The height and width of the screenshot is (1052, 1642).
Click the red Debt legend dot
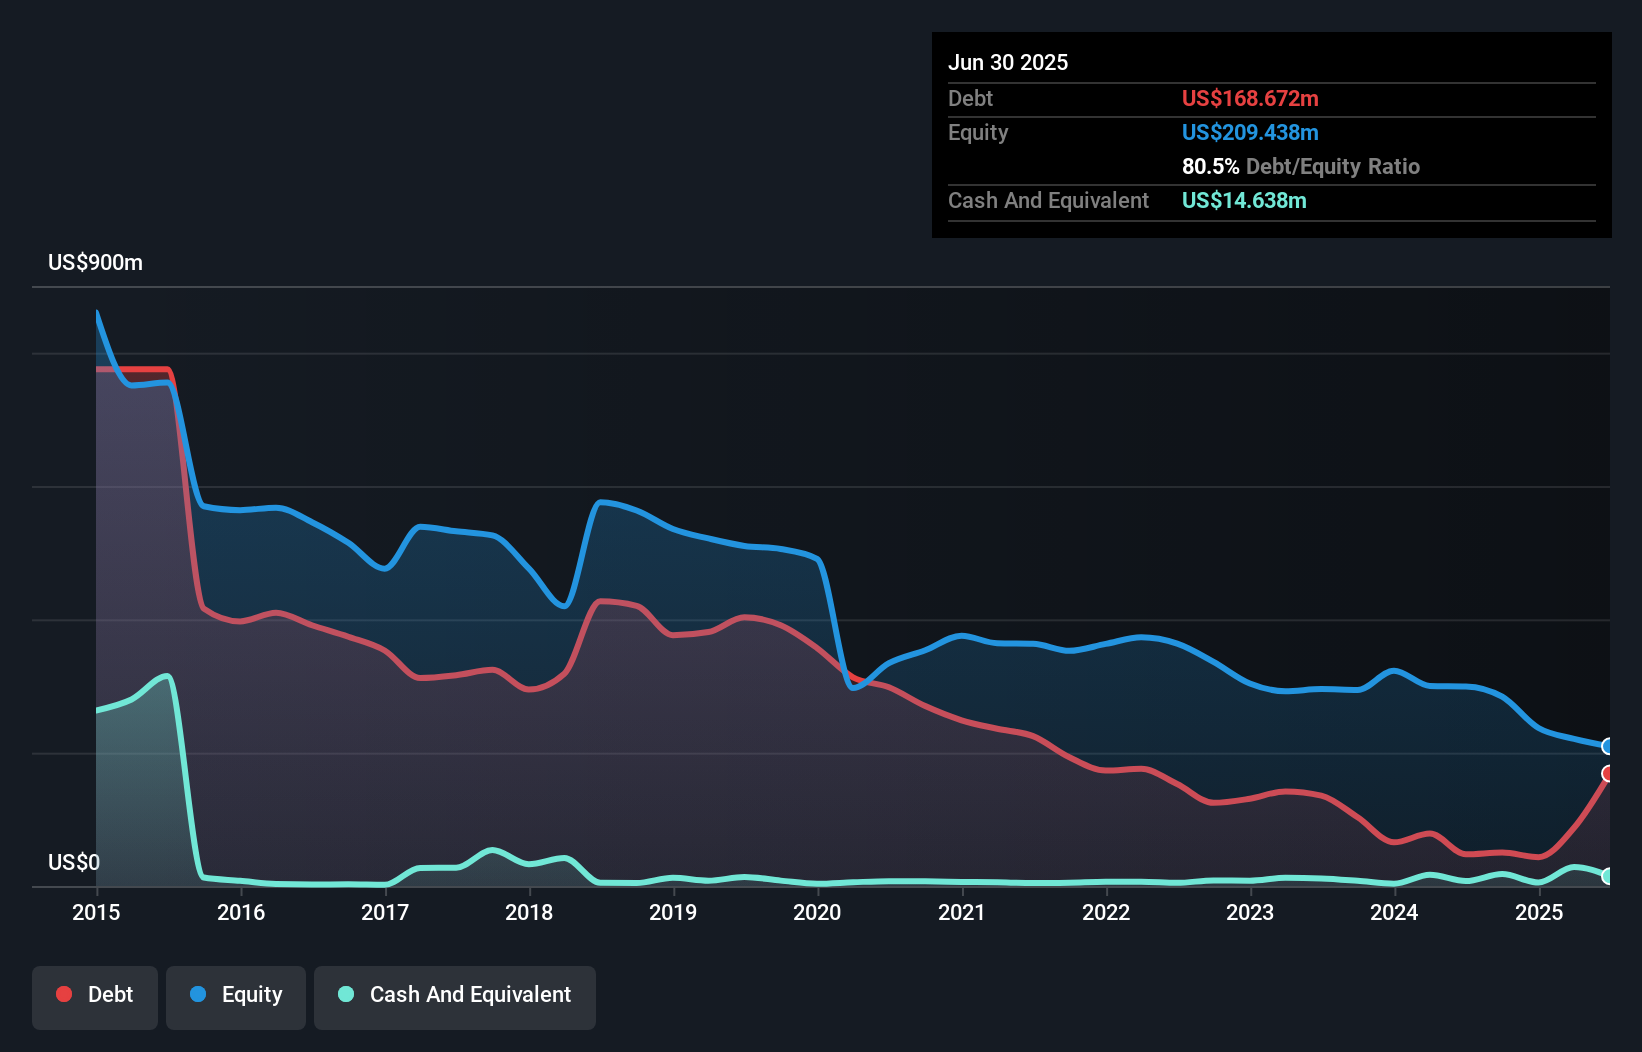click(64, 994)
